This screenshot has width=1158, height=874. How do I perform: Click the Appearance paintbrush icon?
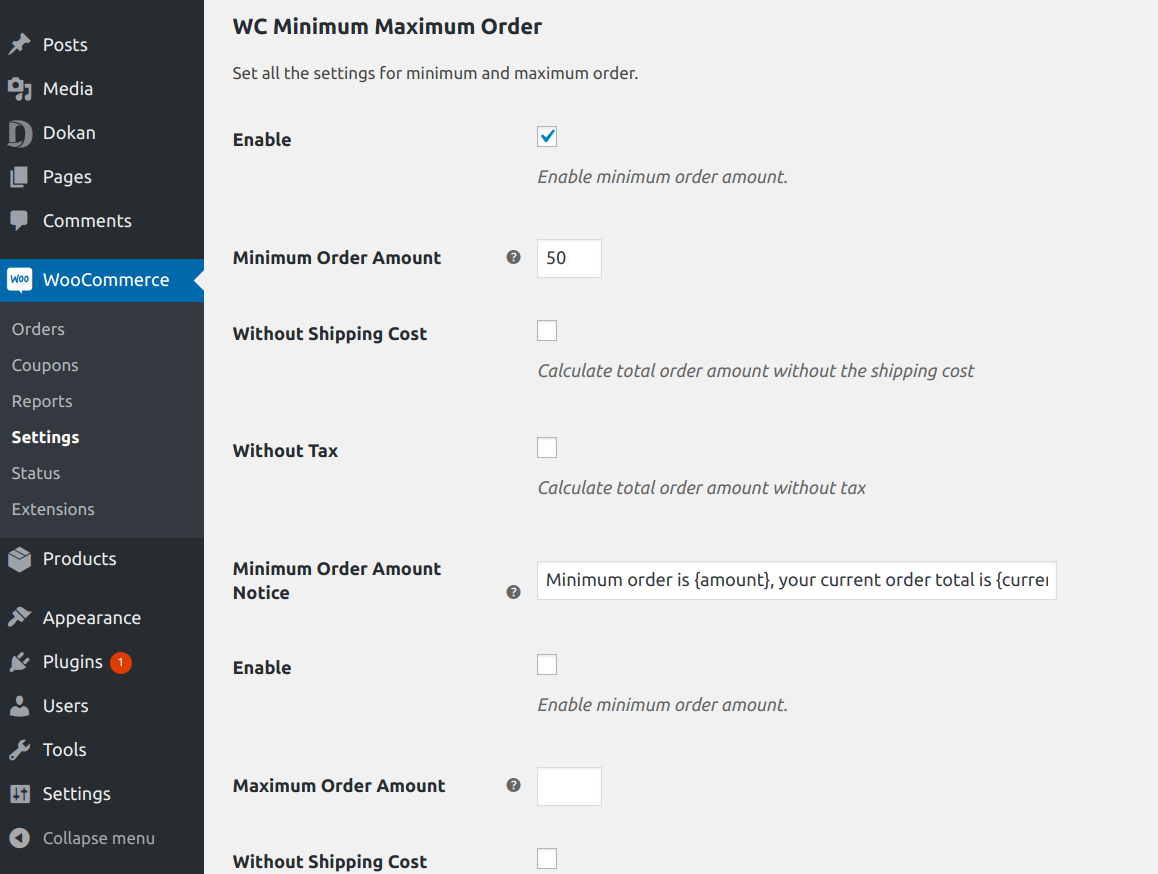click(20, 618)
